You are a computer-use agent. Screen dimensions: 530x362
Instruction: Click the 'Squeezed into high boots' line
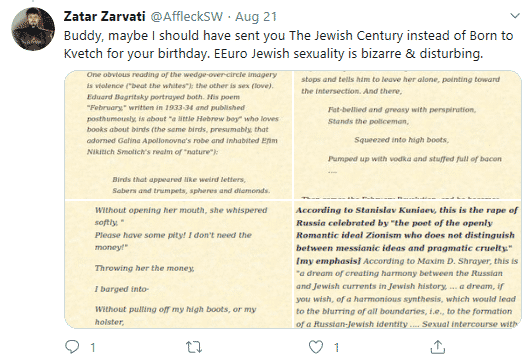[x=402, y=140]
